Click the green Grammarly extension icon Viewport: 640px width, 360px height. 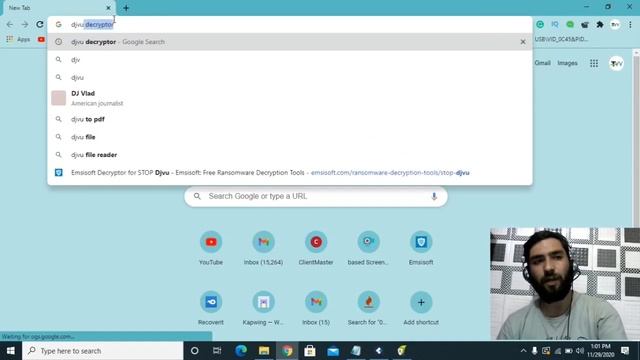click(540, 24)
